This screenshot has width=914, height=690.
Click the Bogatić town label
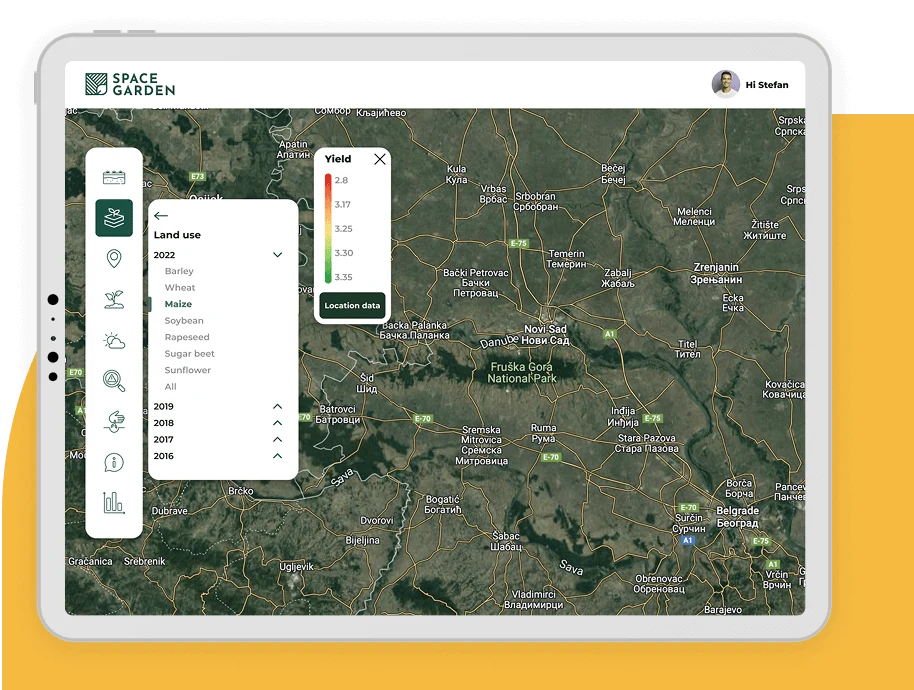pyautogui.click(x=443, y=504)
